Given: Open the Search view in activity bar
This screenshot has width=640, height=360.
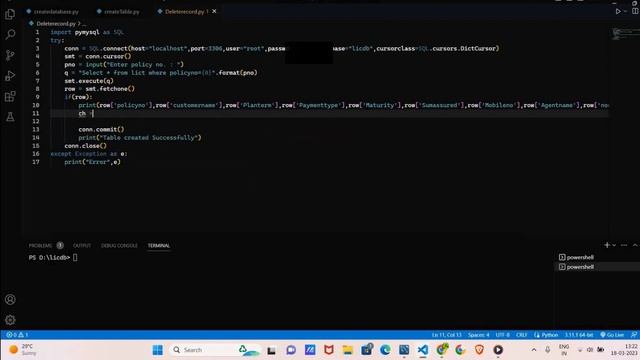Looking at the screenshot, I should [x=10, y=35].
